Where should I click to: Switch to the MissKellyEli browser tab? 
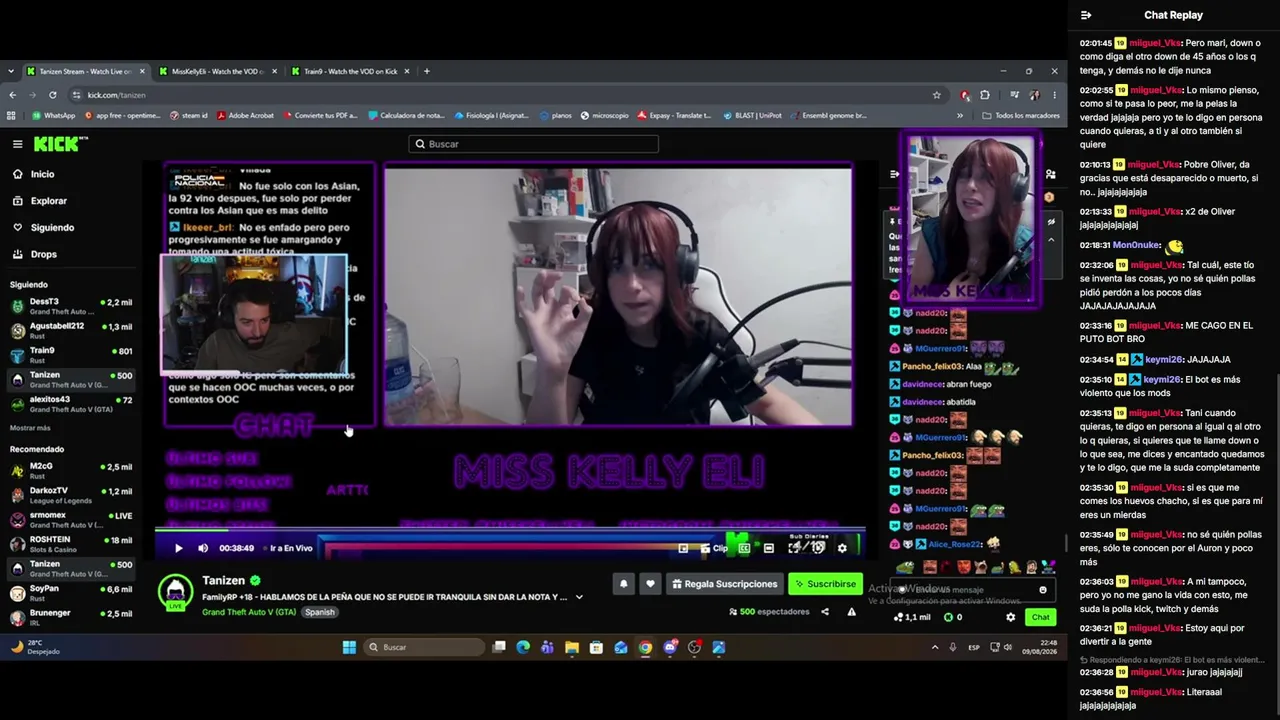[x=218, y=72]
